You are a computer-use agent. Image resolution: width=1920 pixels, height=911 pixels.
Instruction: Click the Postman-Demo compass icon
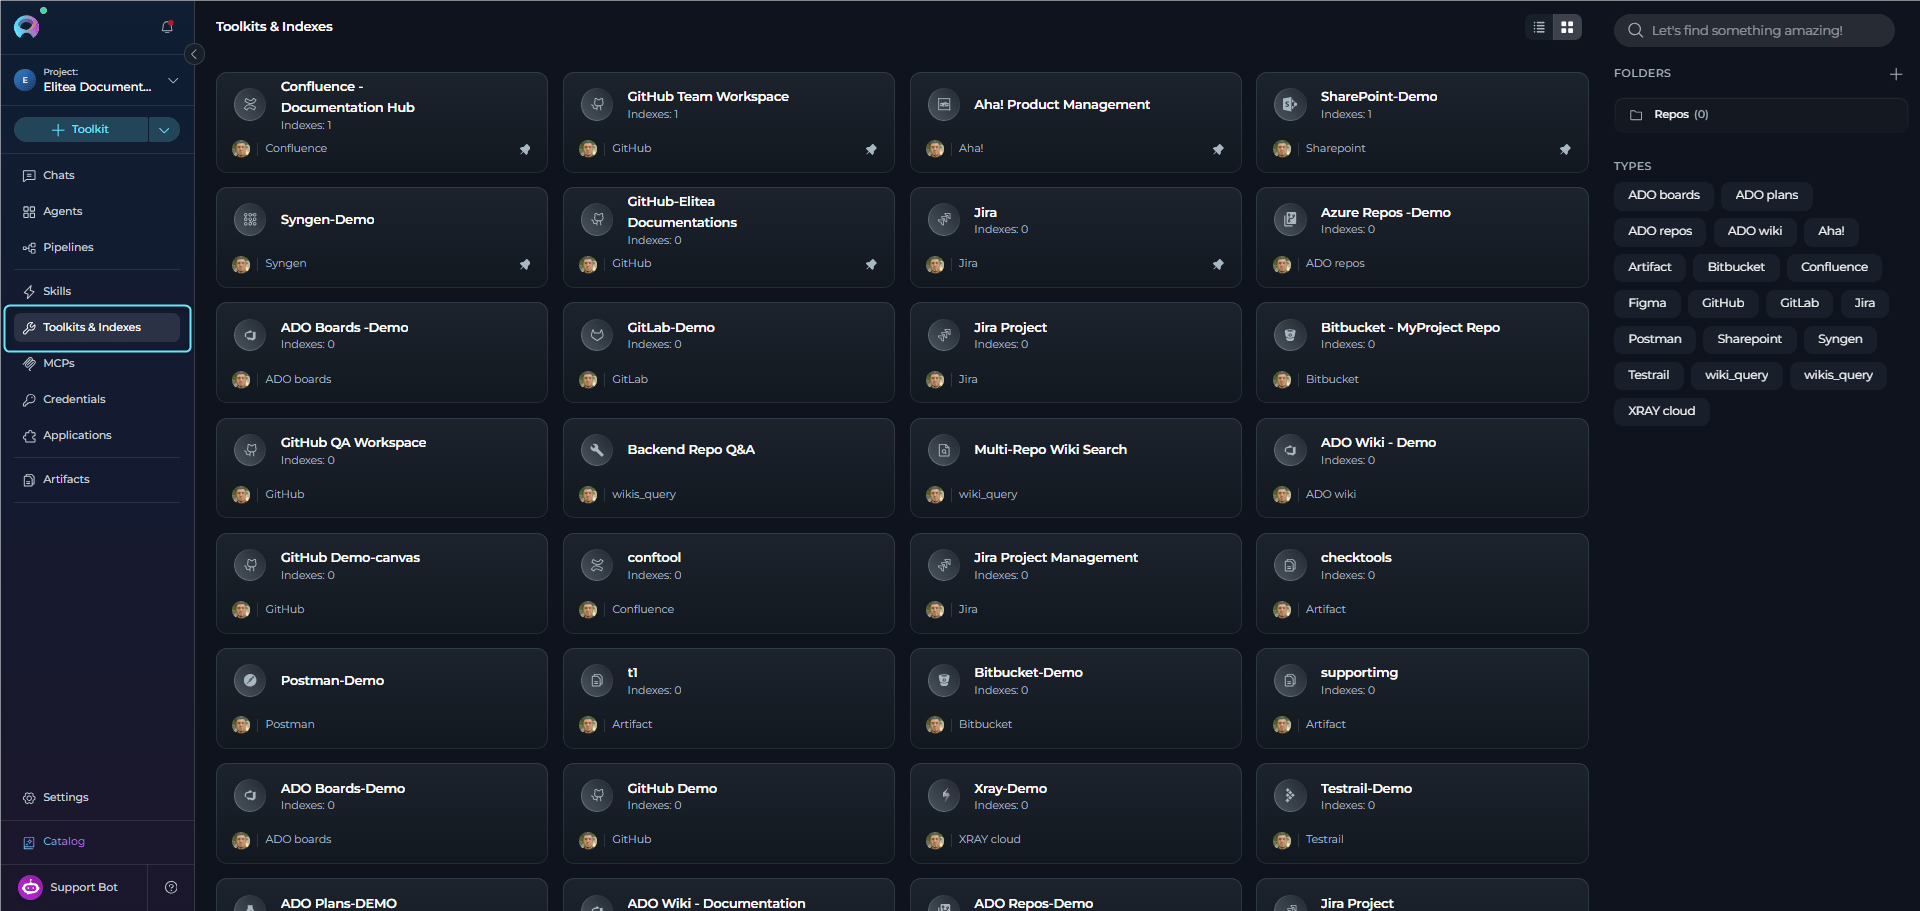pos(250,680)
